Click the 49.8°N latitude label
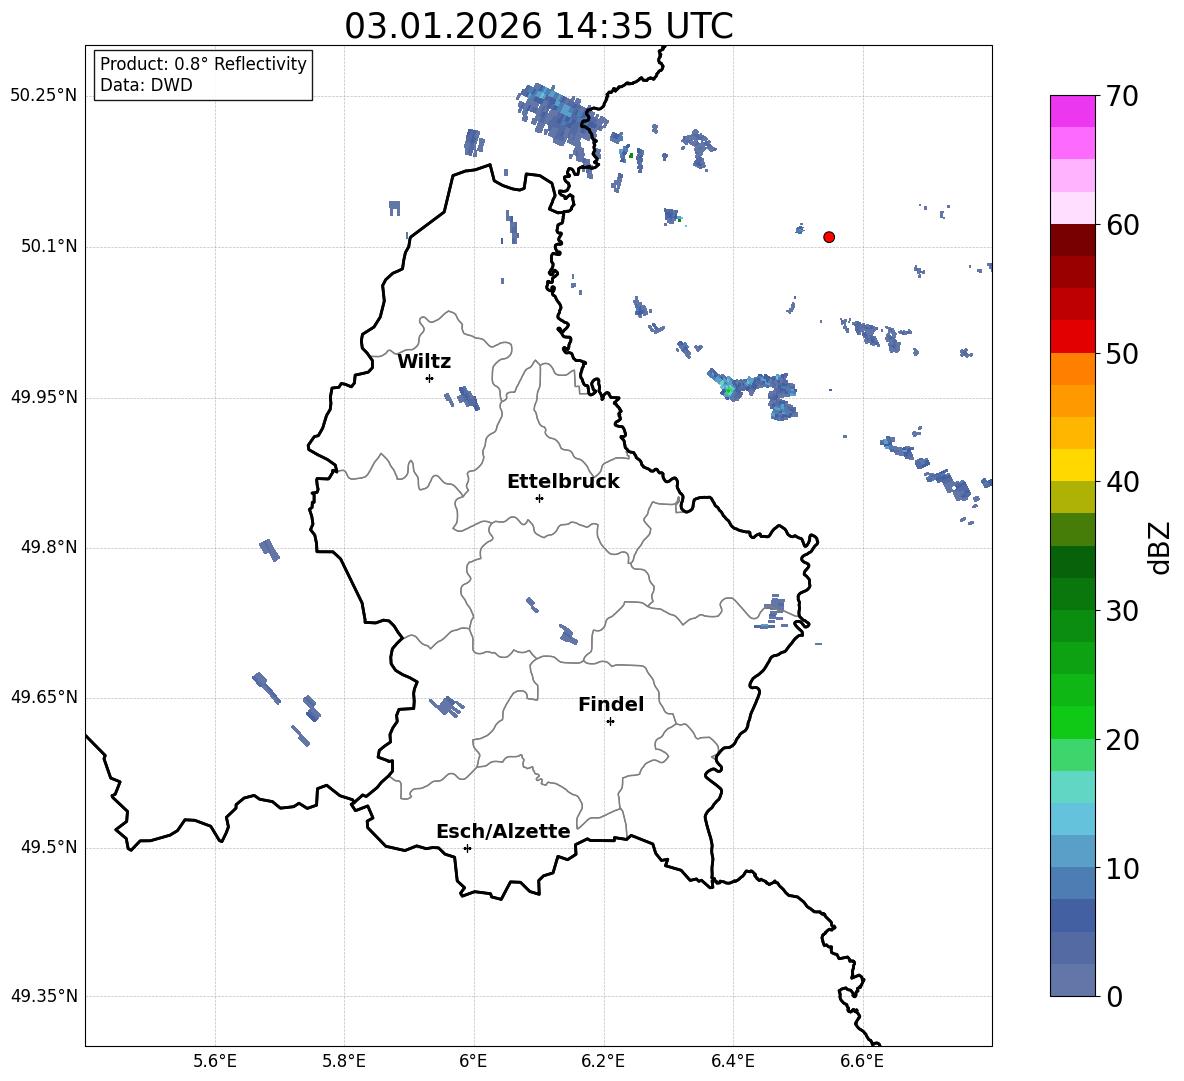 49,547
